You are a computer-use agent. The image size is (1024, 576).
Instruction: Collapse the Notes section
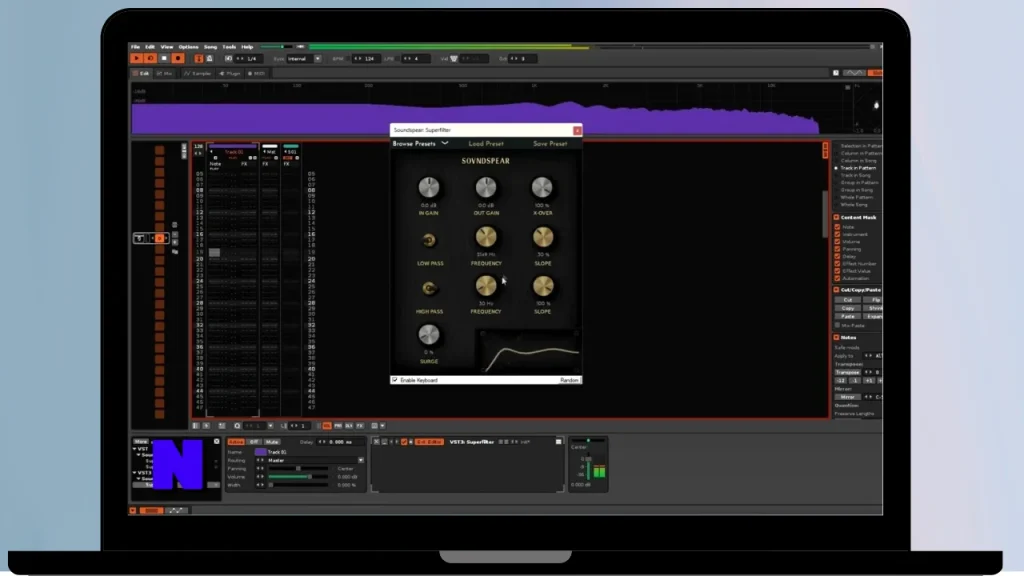pyautogui.click(x=837, y=338)
